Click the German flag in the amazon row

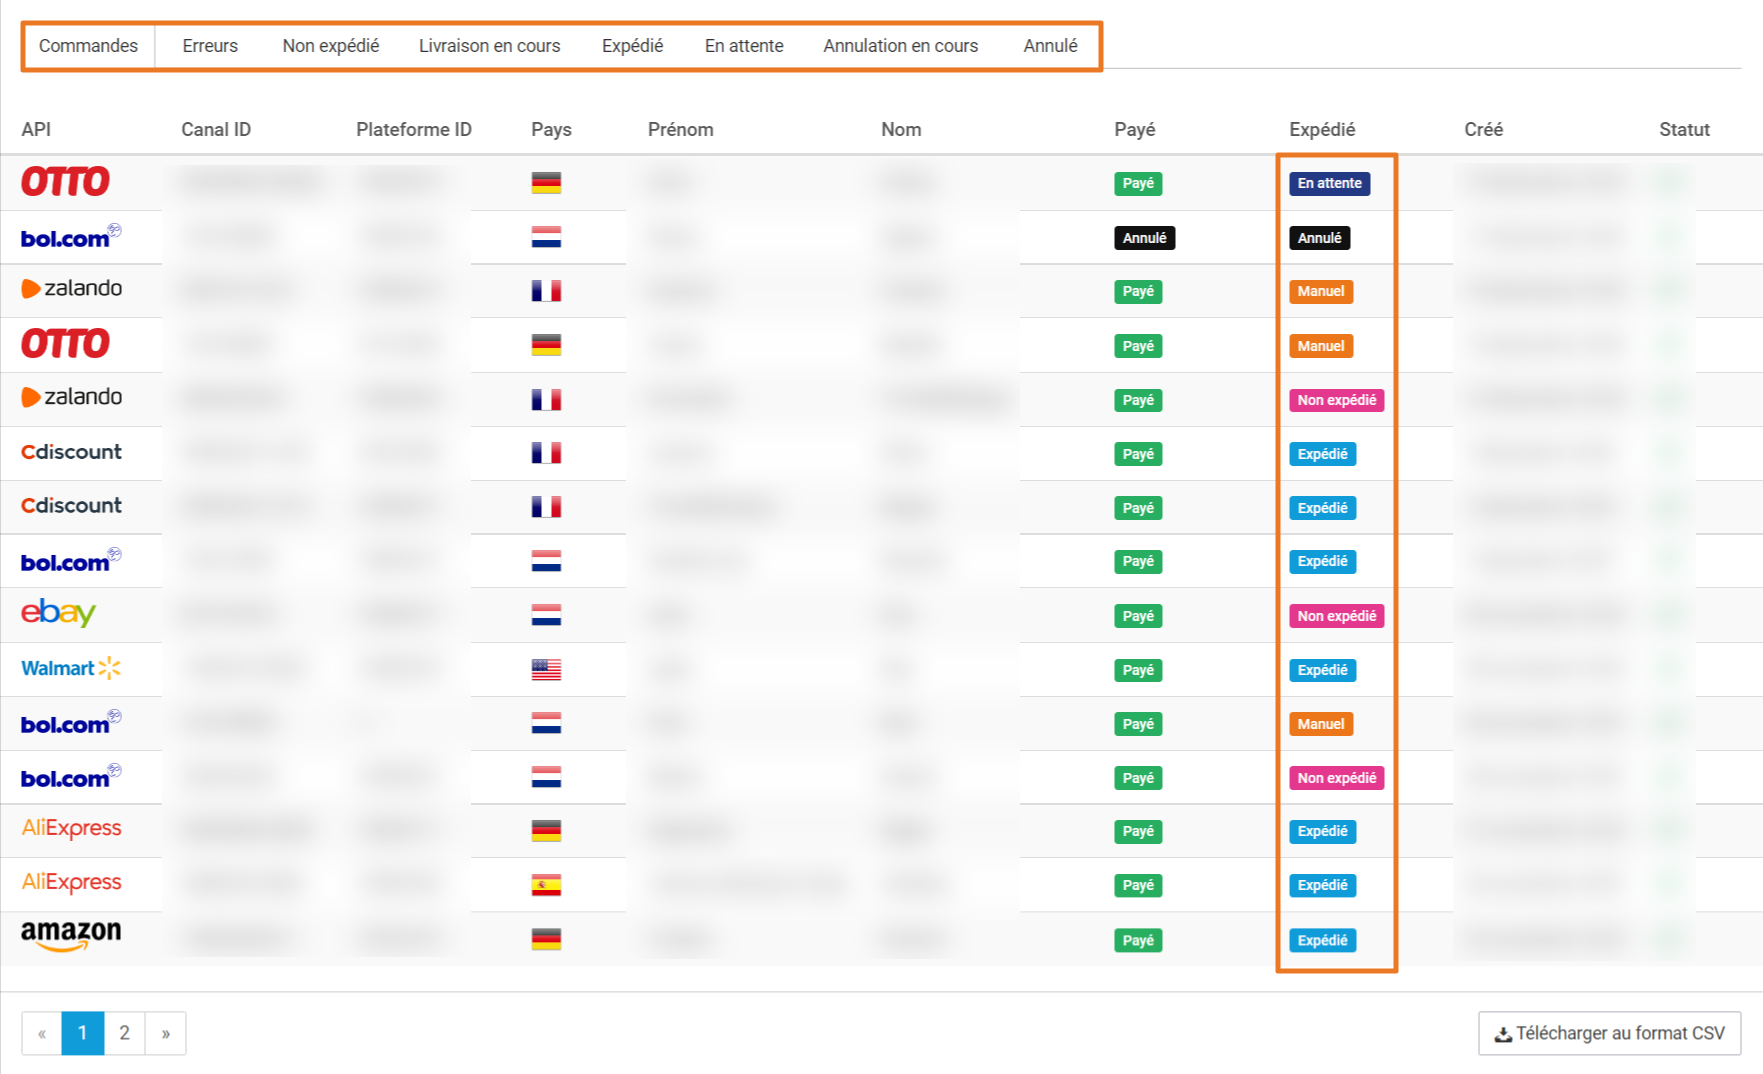pyautogui.click(x=546, y=939)
